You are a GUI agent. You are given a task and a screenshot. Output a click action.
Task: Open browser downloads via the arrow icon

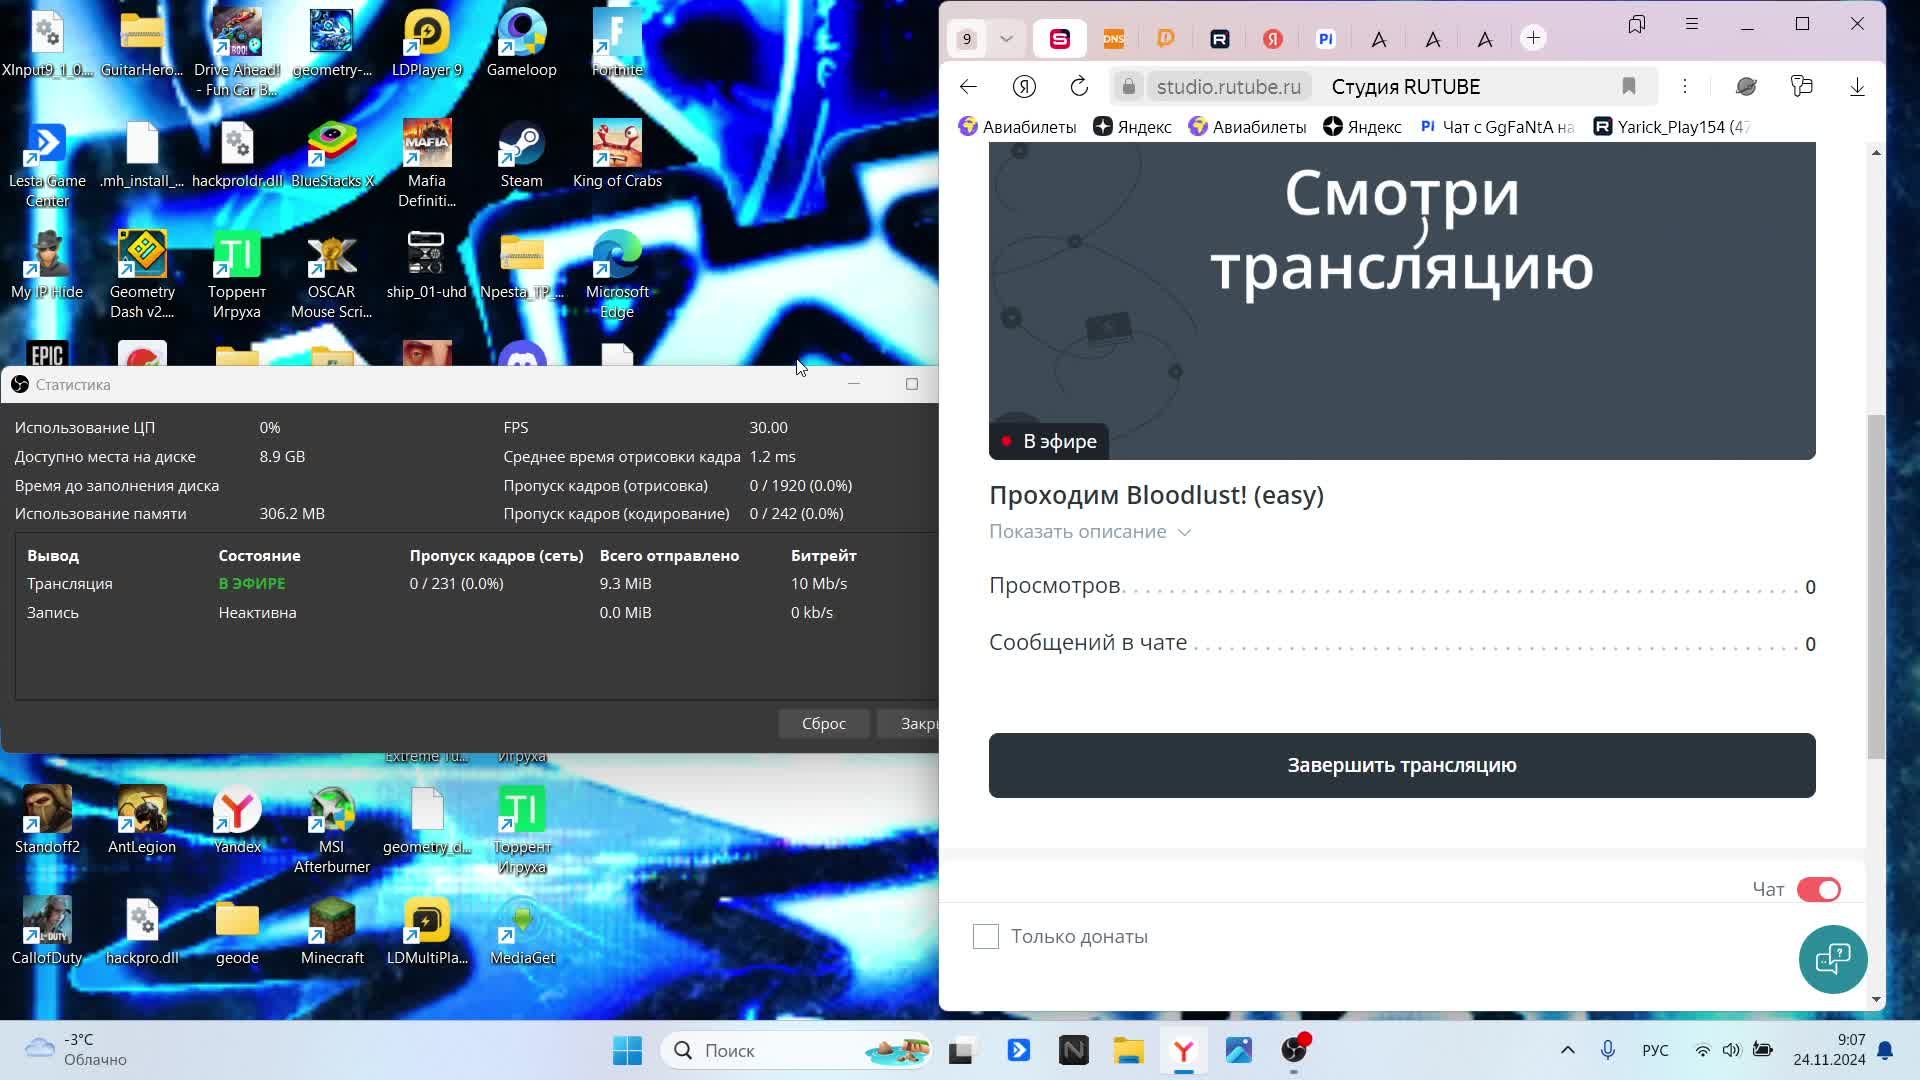1858,87
